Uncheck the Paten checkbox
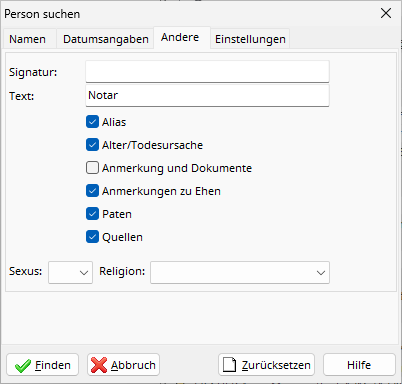 [x=92, y=214]
